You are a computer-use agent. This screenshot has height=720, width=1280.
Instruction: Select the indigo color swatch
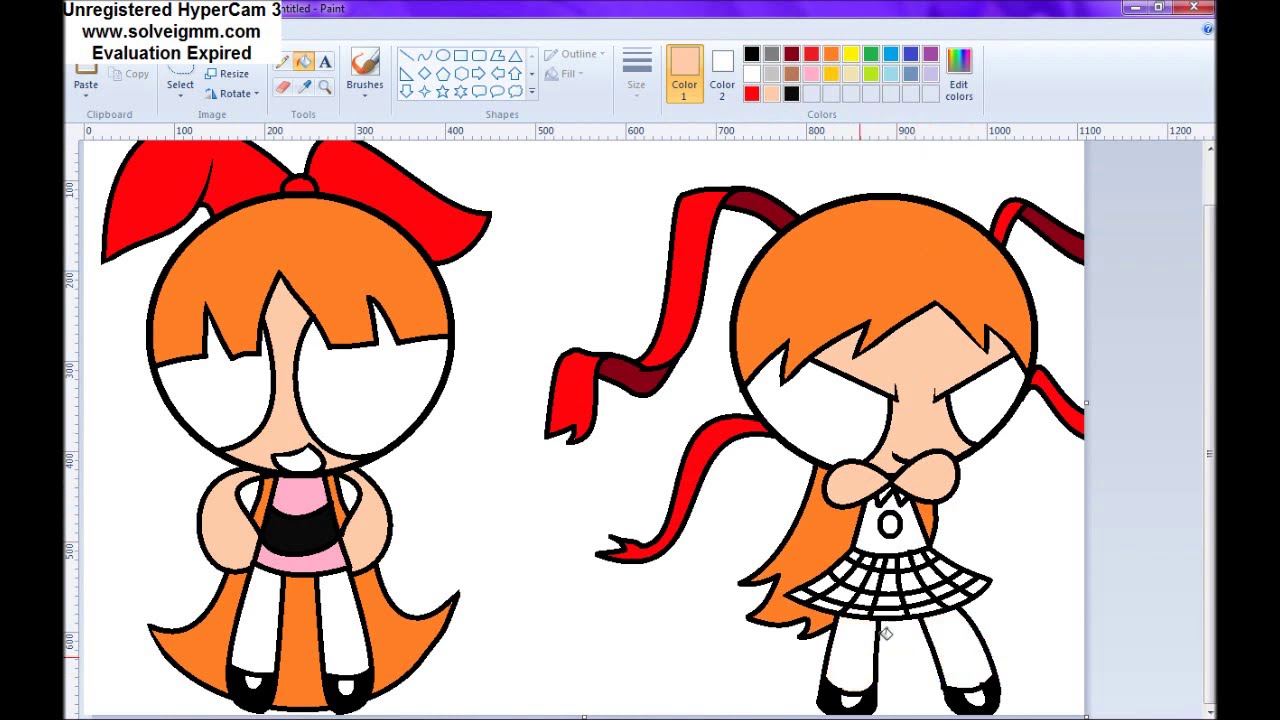910,54
